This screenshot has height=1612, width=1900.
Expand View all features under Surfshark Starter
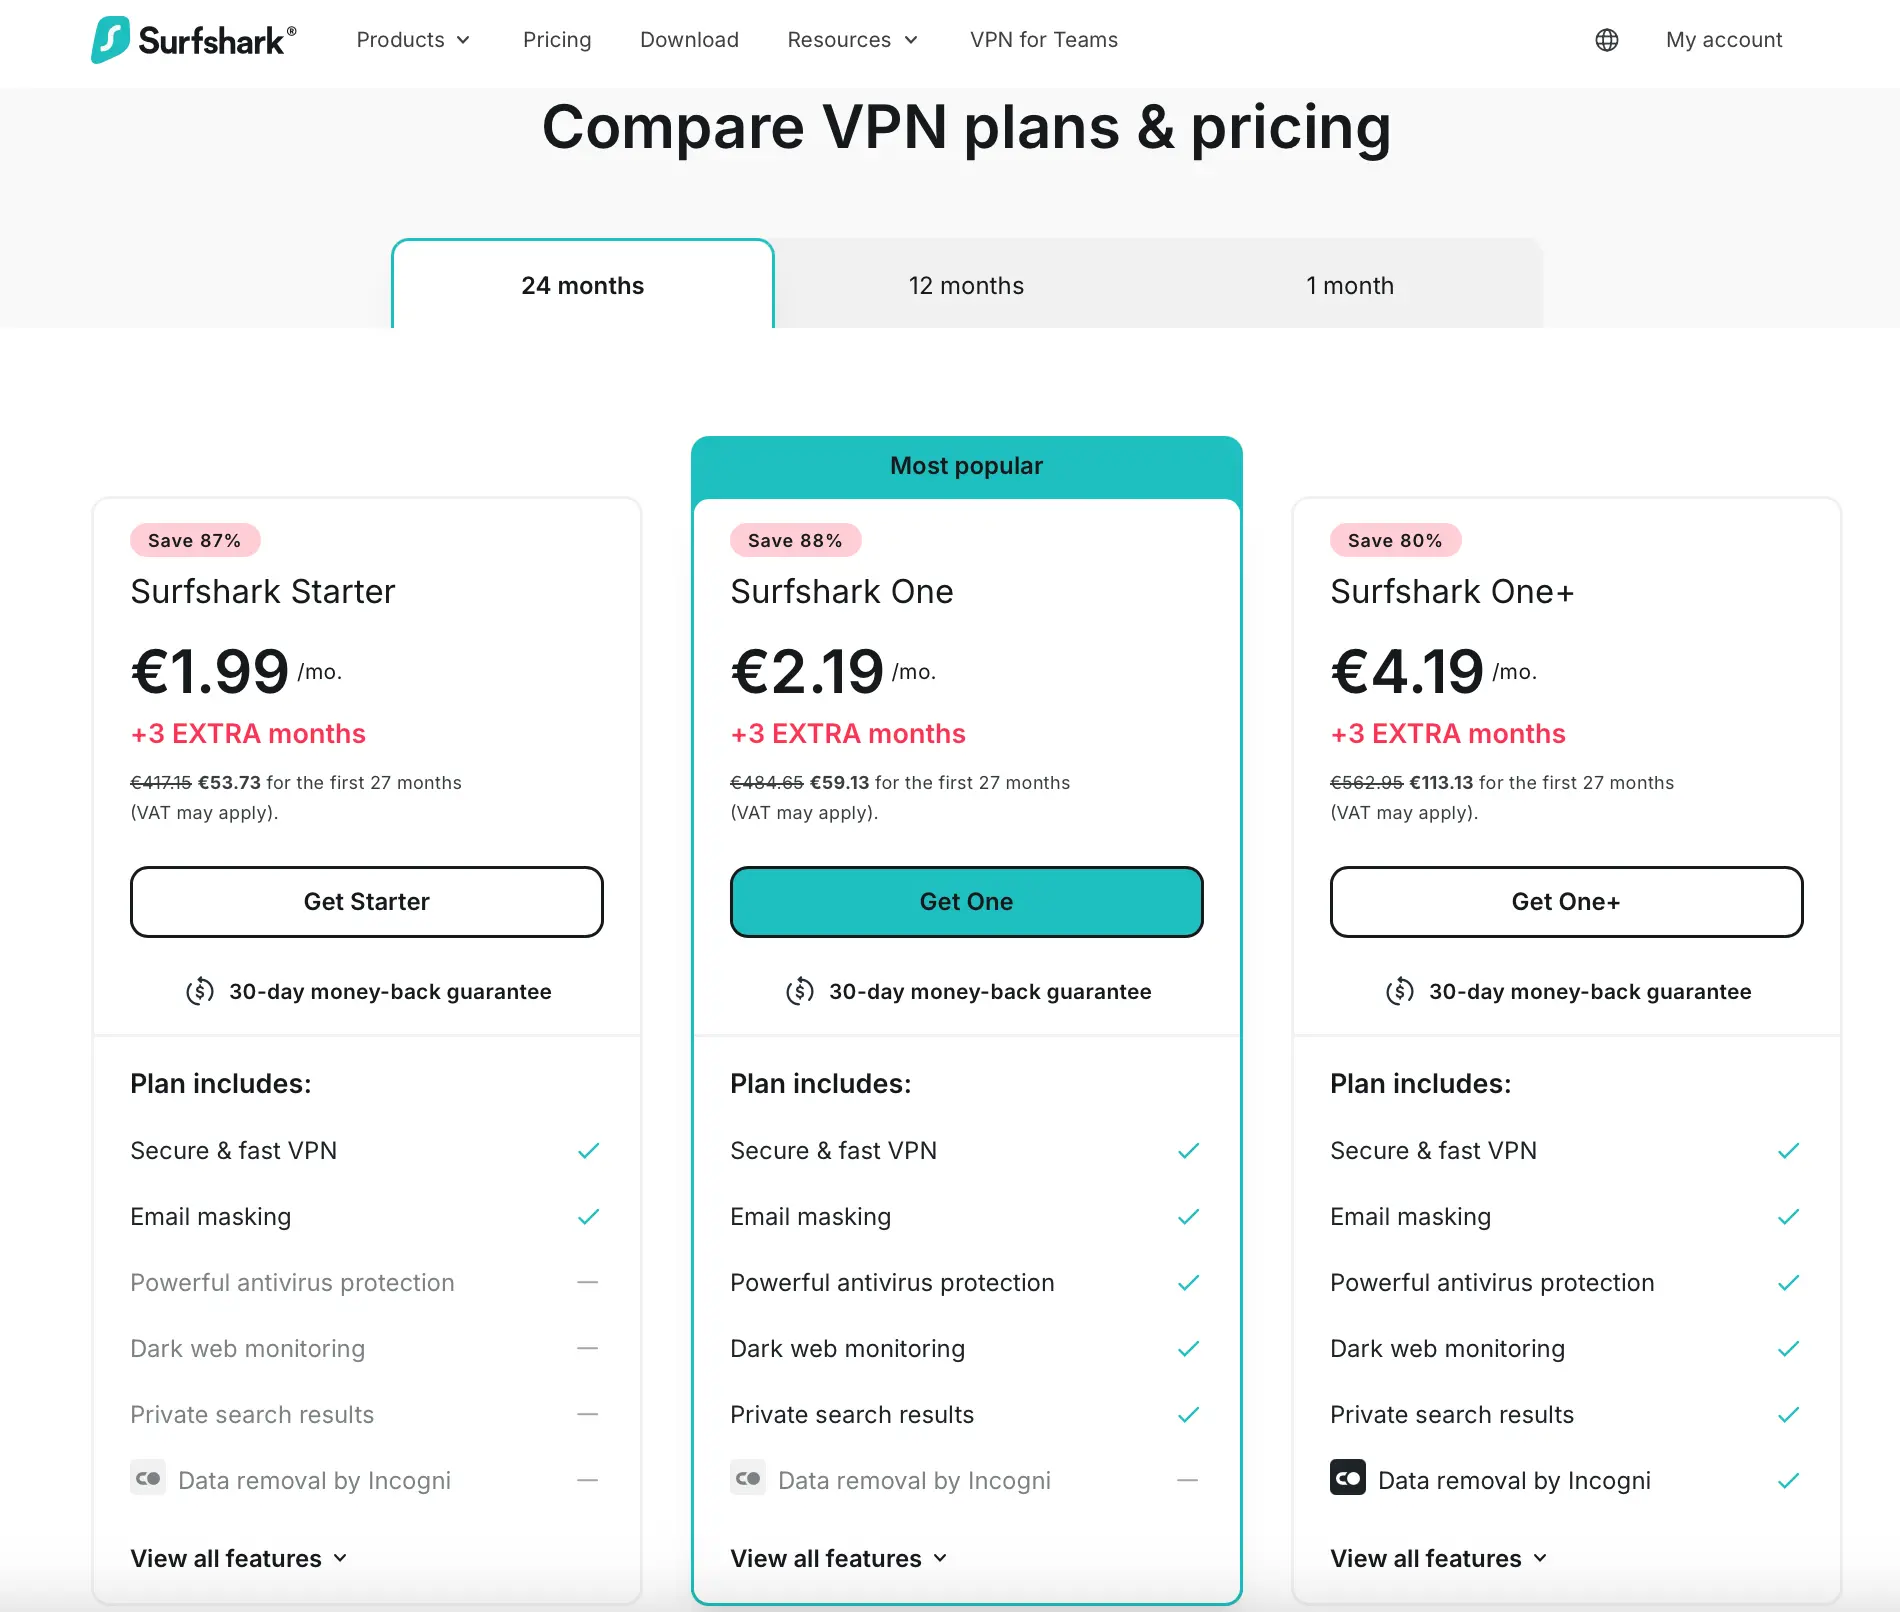[238, 1557]
